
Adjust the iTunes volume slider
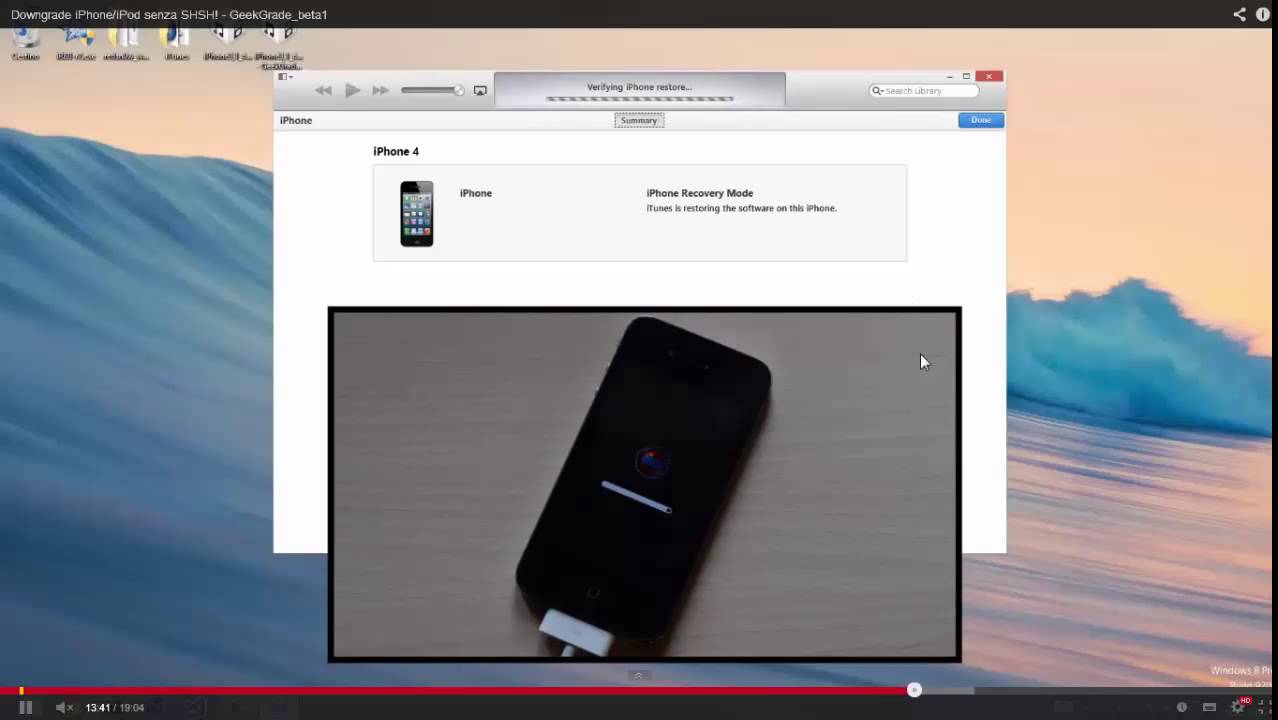point(433,90)
